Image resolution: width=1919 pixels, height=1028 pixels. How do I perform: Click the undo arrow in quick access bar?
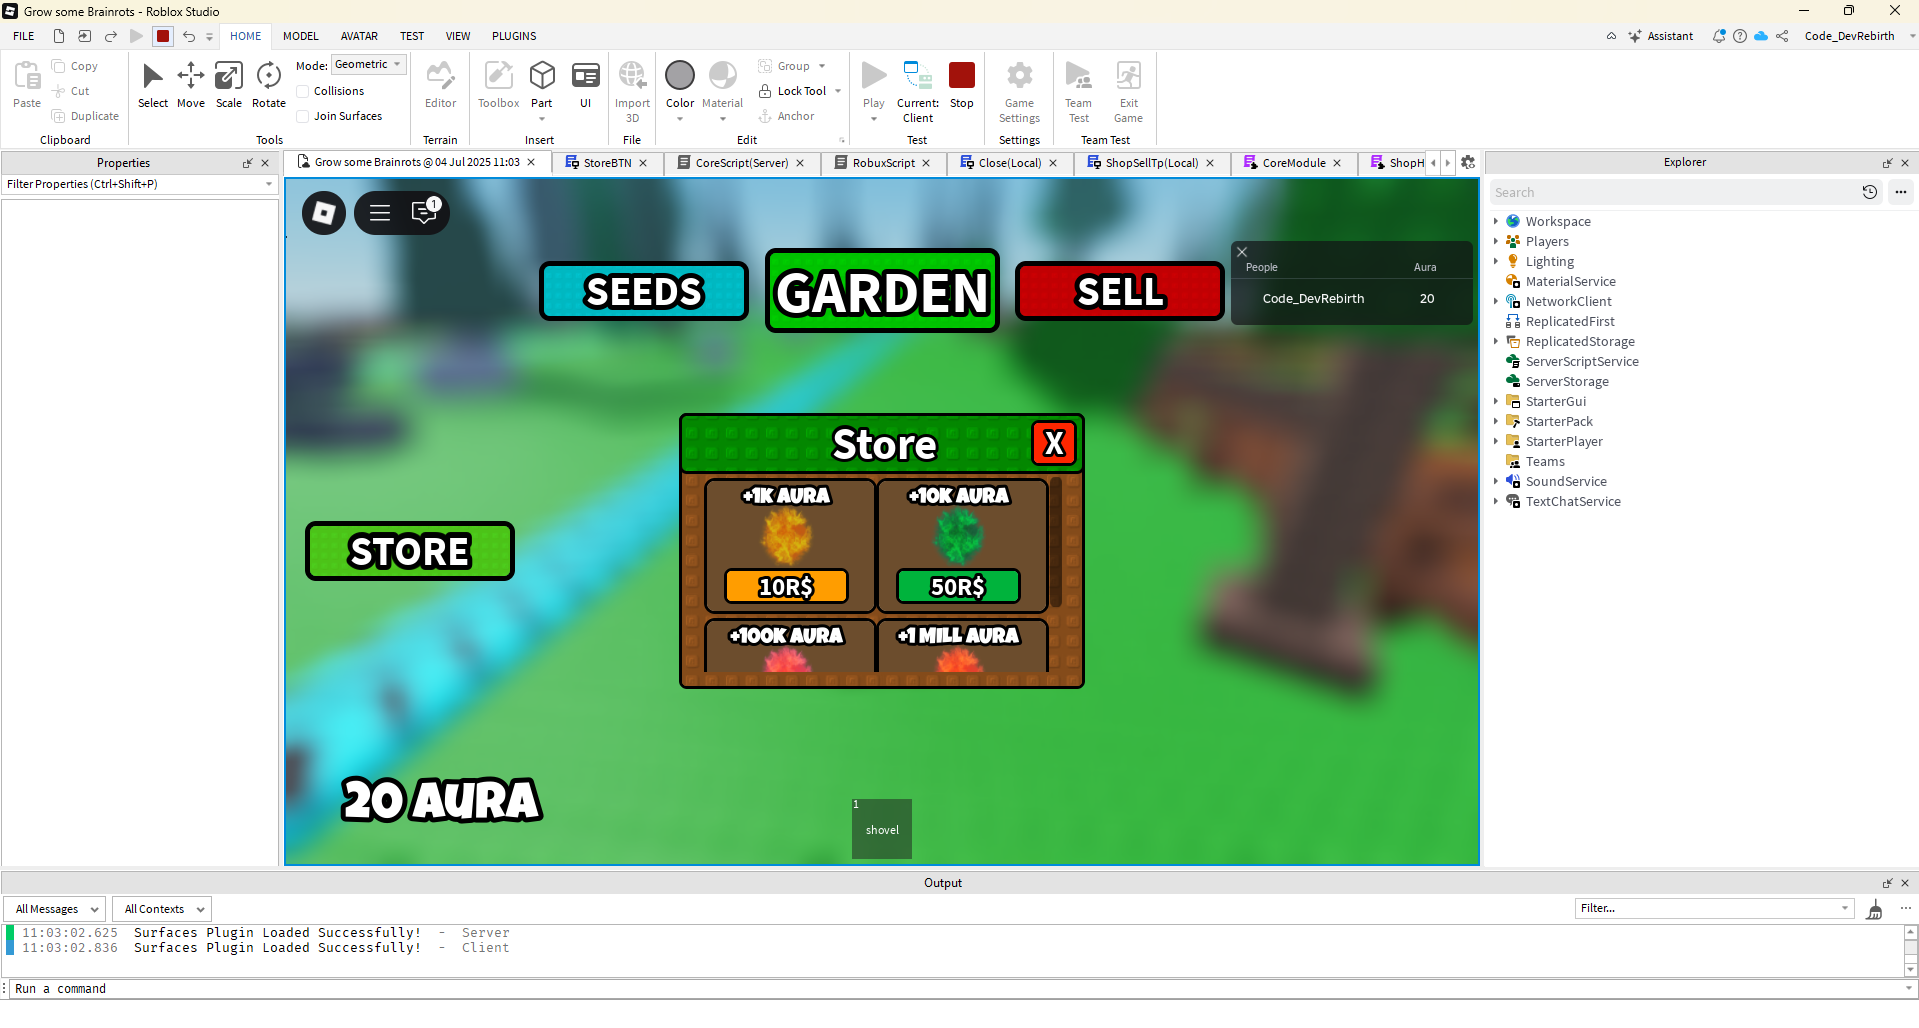click(188, 36)
